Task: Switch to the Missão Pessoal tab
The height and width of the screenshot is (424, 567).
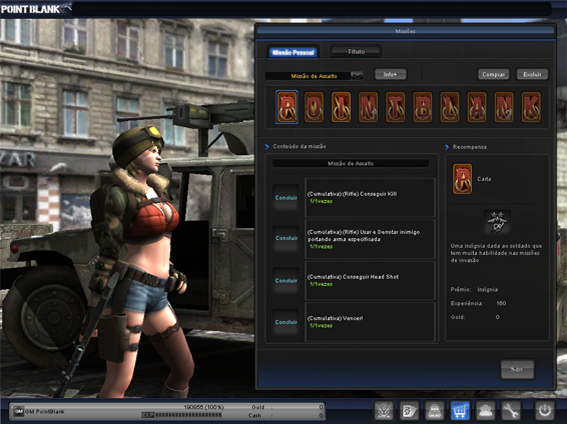Action: point(293,52)
